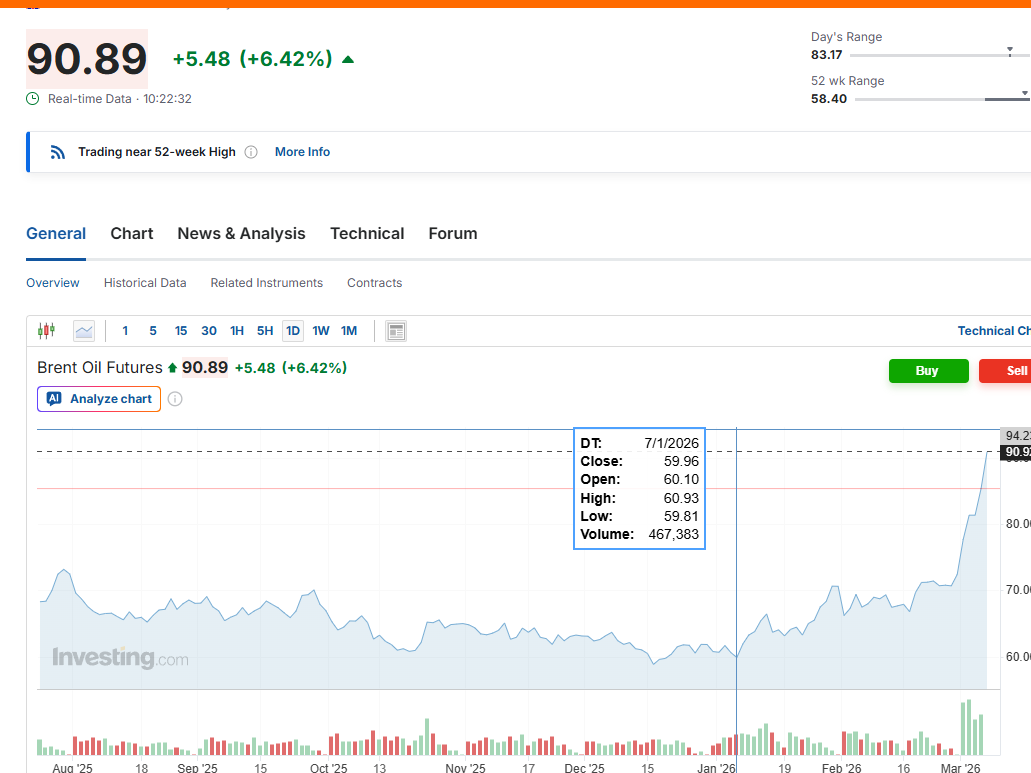Viewport: 1031px width, 773px height.
Task: Click the Mar '26 date axis label
Action: coord(960,768)
